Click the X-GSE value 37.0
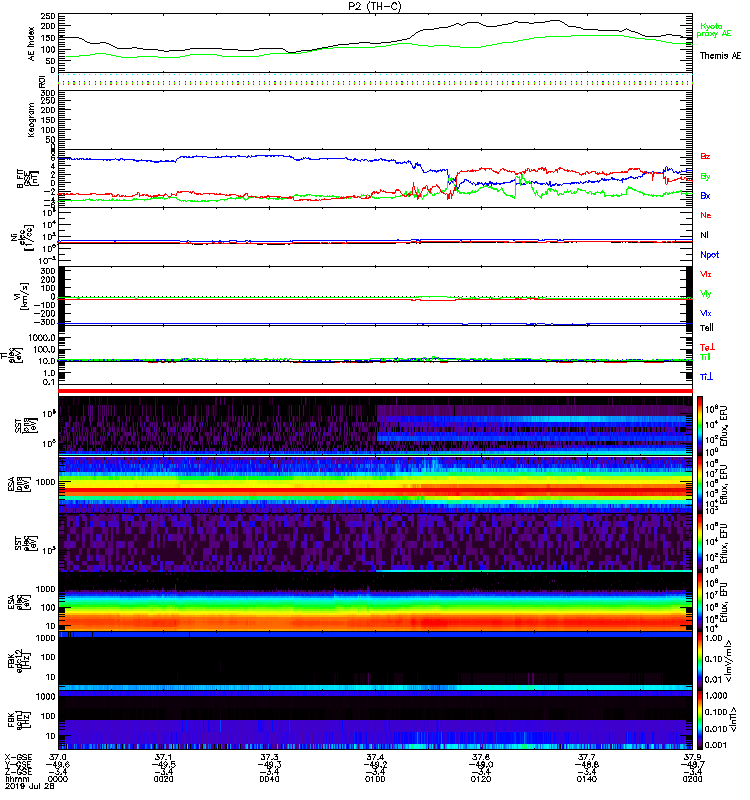The height and width of the screenshot is (800, 750). [58, 757]
